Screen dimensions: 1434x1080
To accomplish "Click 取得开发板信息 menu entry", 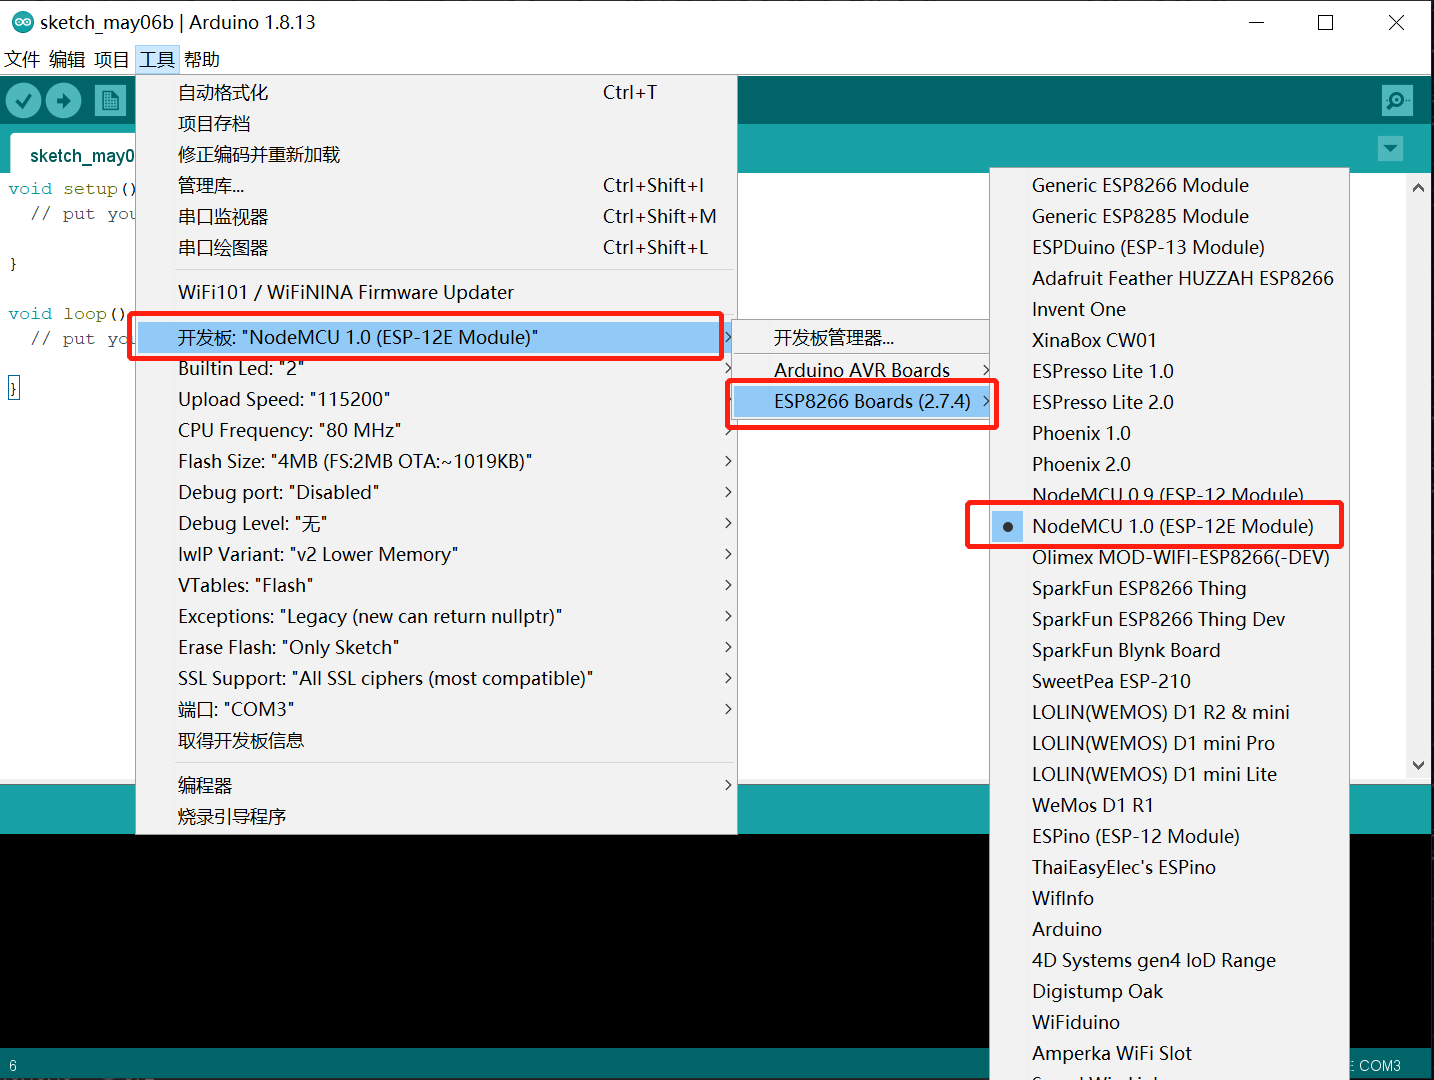I will (436, 741).
